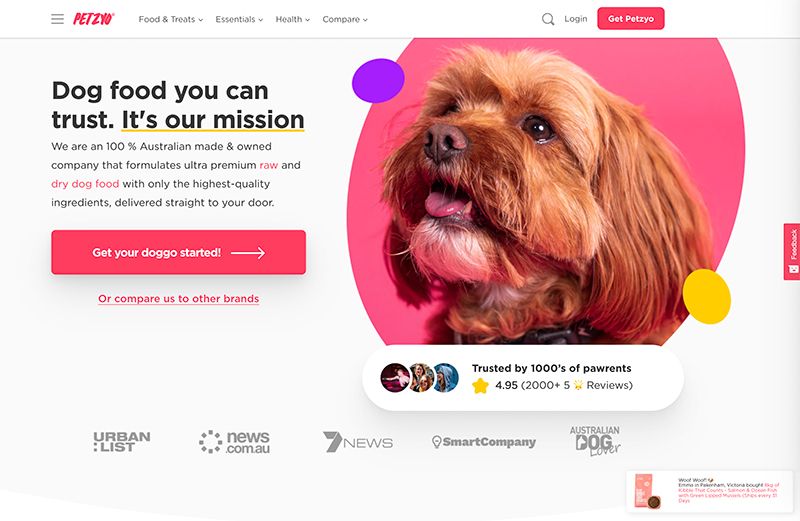Click the 7News logo
Viewport: 800px width, 521px height.
coord(358,442)
